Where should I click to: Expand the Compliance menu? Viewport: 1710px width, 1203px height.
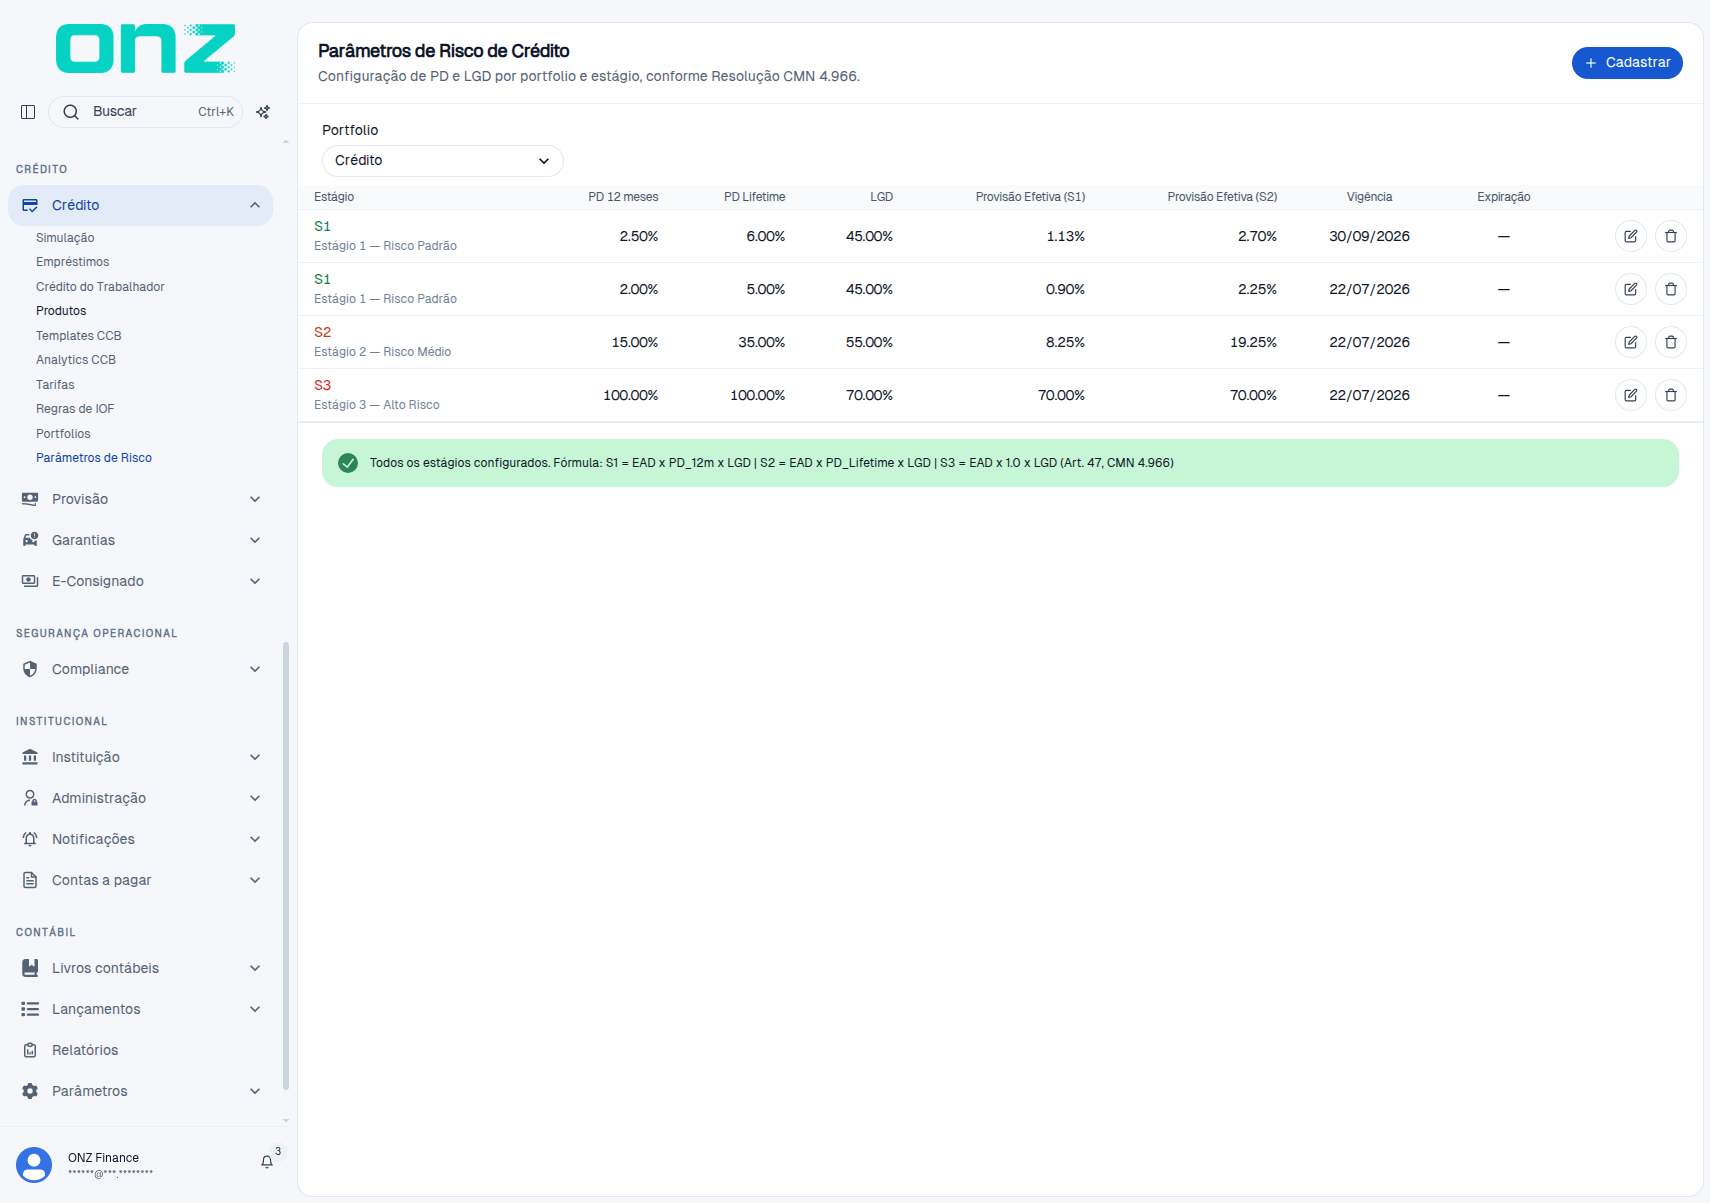click(x=140, y=669)
